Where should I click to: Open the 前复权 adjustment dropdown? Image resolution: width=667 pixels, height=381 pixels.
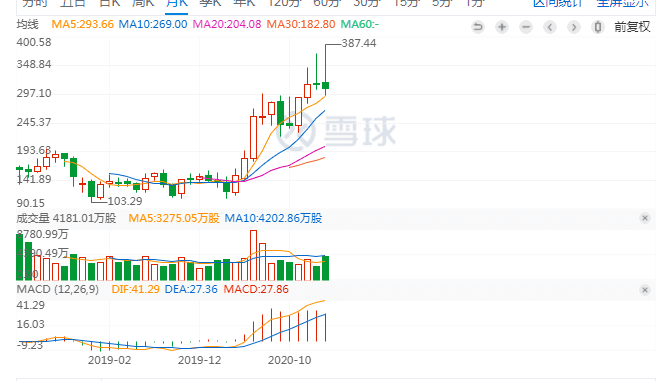[632, 27]
